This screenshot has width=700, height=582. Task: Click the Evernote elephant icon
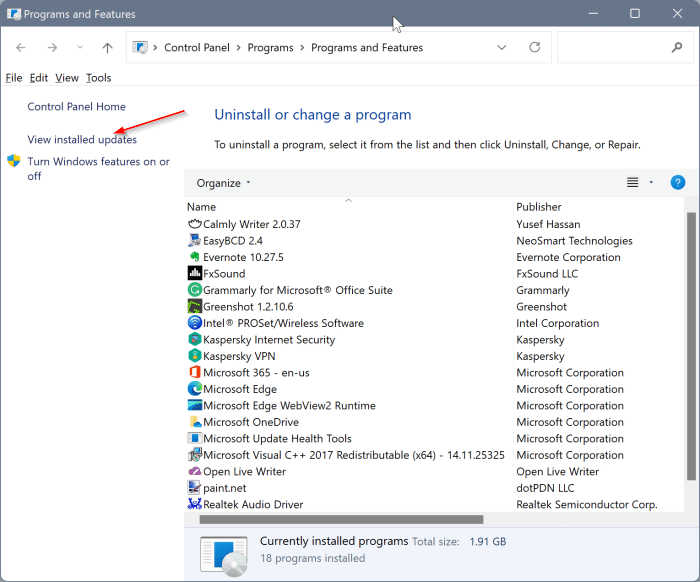pos(195,257)
